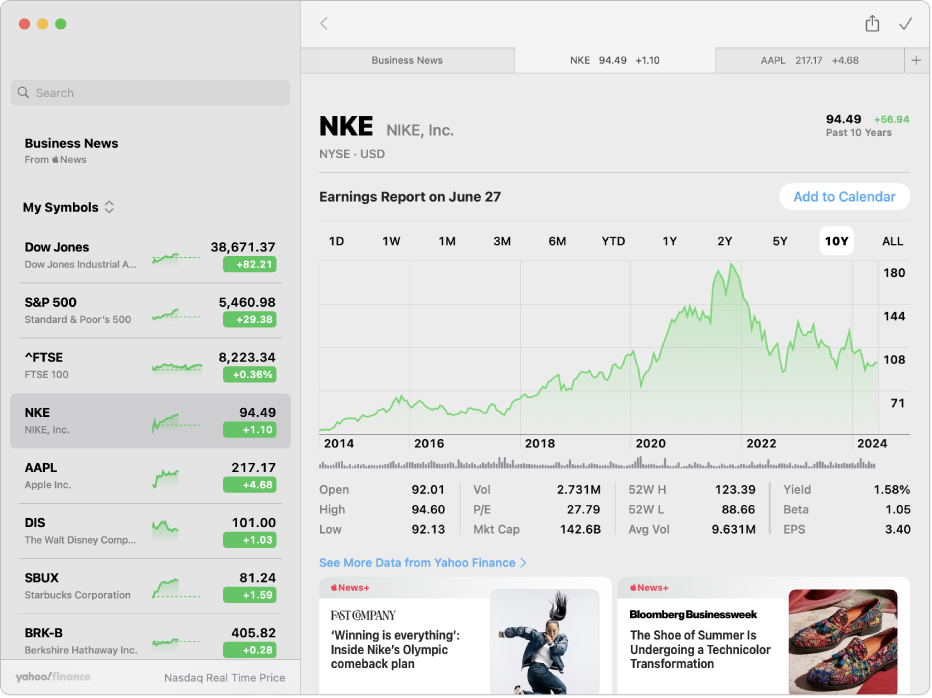Add a new tab with plus button
932x698 pixels.
916,60
